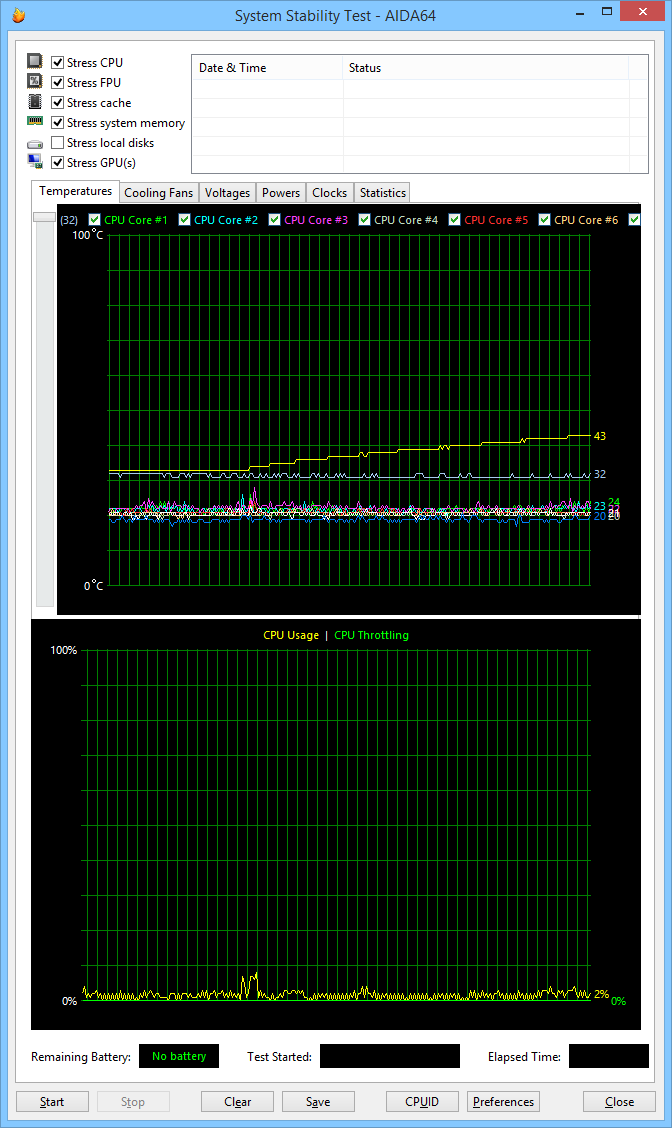Click the 2% CPU usage value
This screenshot has width=672, height=1128.
601,994
